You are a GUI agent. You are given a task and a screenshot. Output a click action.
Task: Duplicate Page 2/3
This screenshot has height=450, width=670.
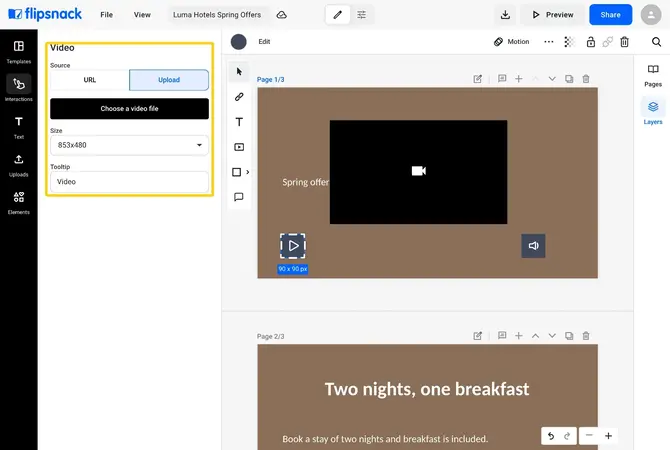[569, 335]
